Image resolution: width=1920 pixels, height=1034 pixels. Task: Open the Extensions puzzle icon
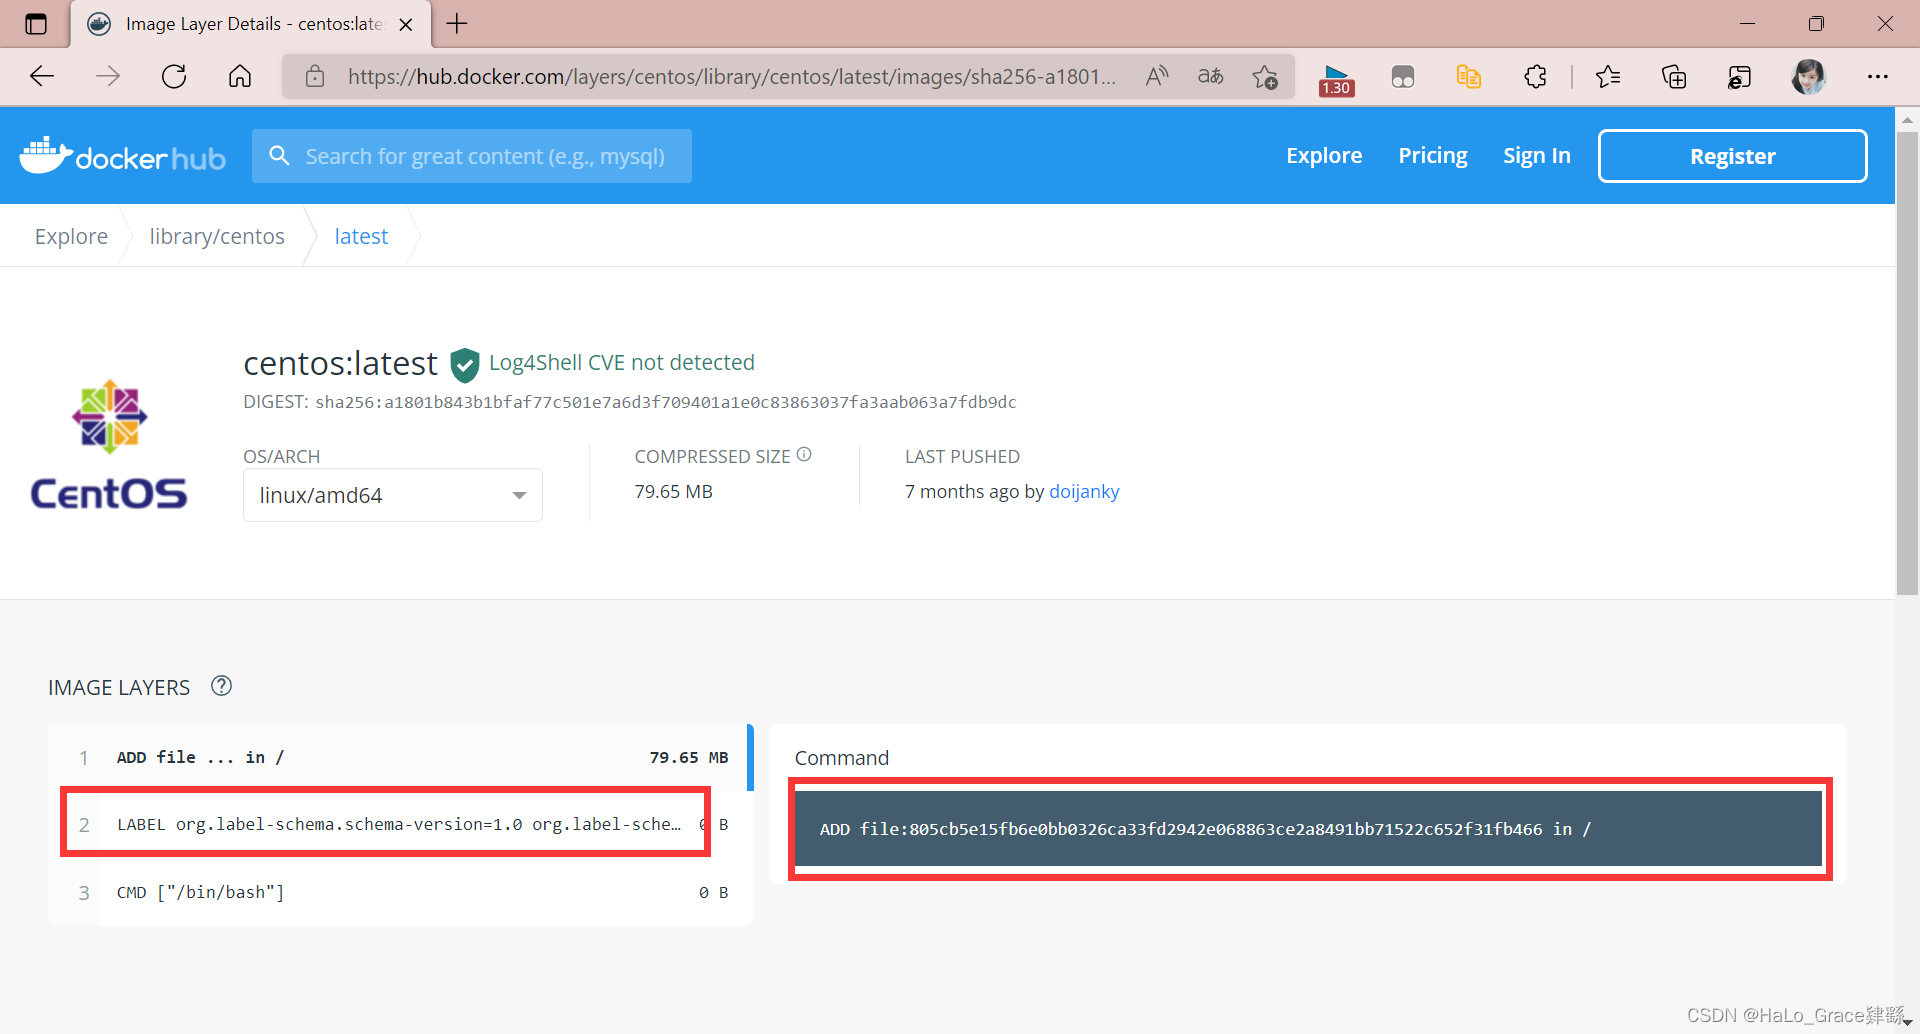[1535, 76]
